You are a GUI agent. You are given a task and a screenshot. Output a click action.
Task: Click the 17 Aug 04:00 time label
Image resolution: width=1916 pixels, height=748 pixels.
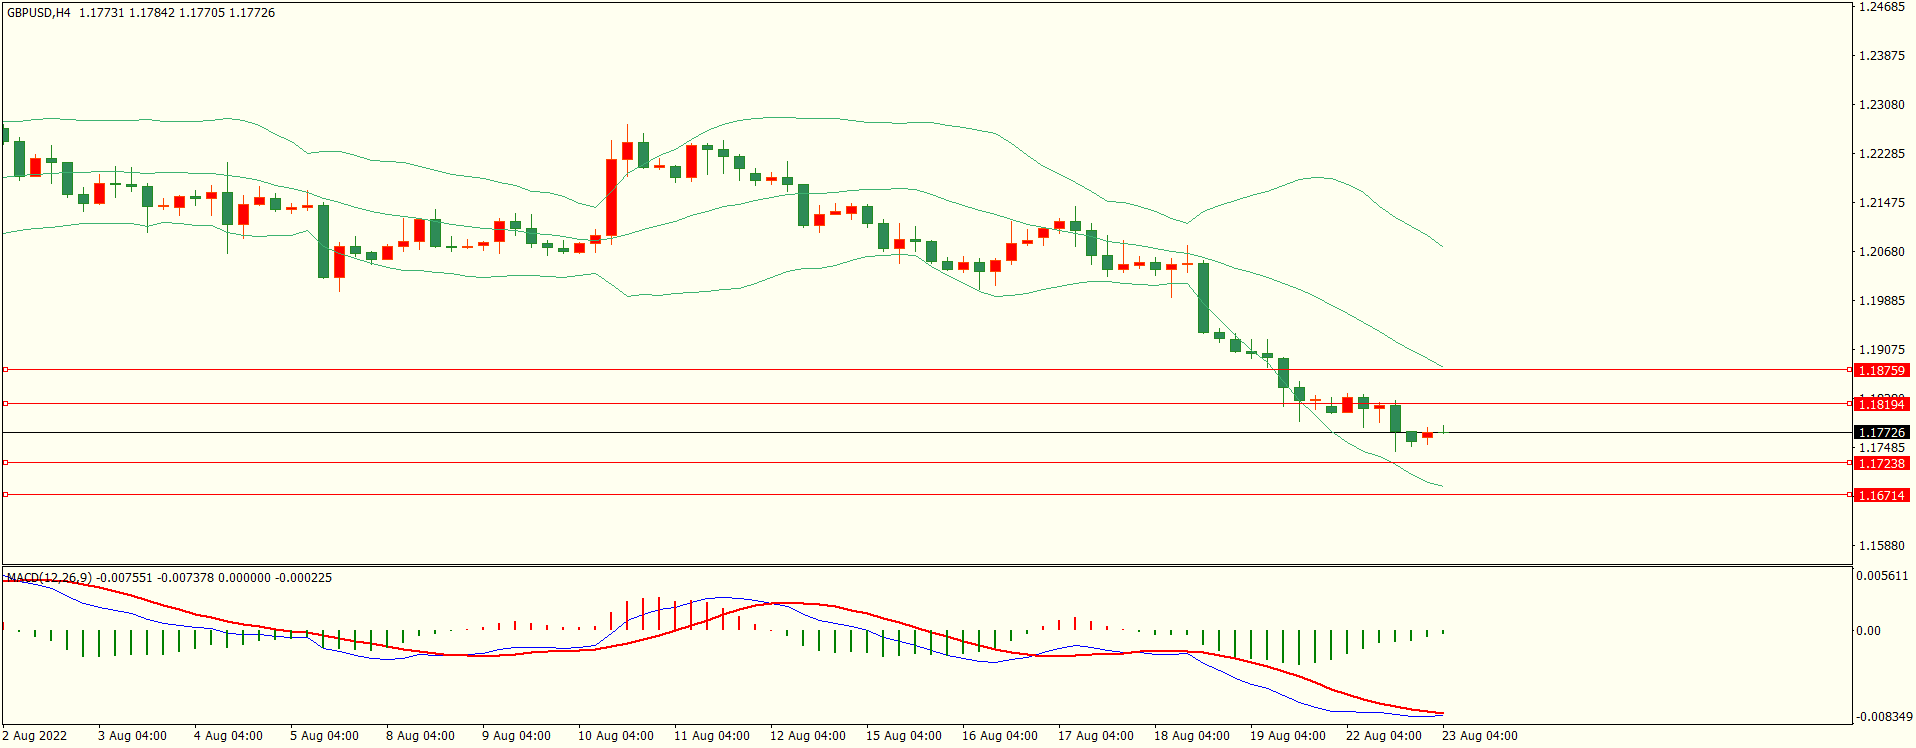pos(1096,736)
